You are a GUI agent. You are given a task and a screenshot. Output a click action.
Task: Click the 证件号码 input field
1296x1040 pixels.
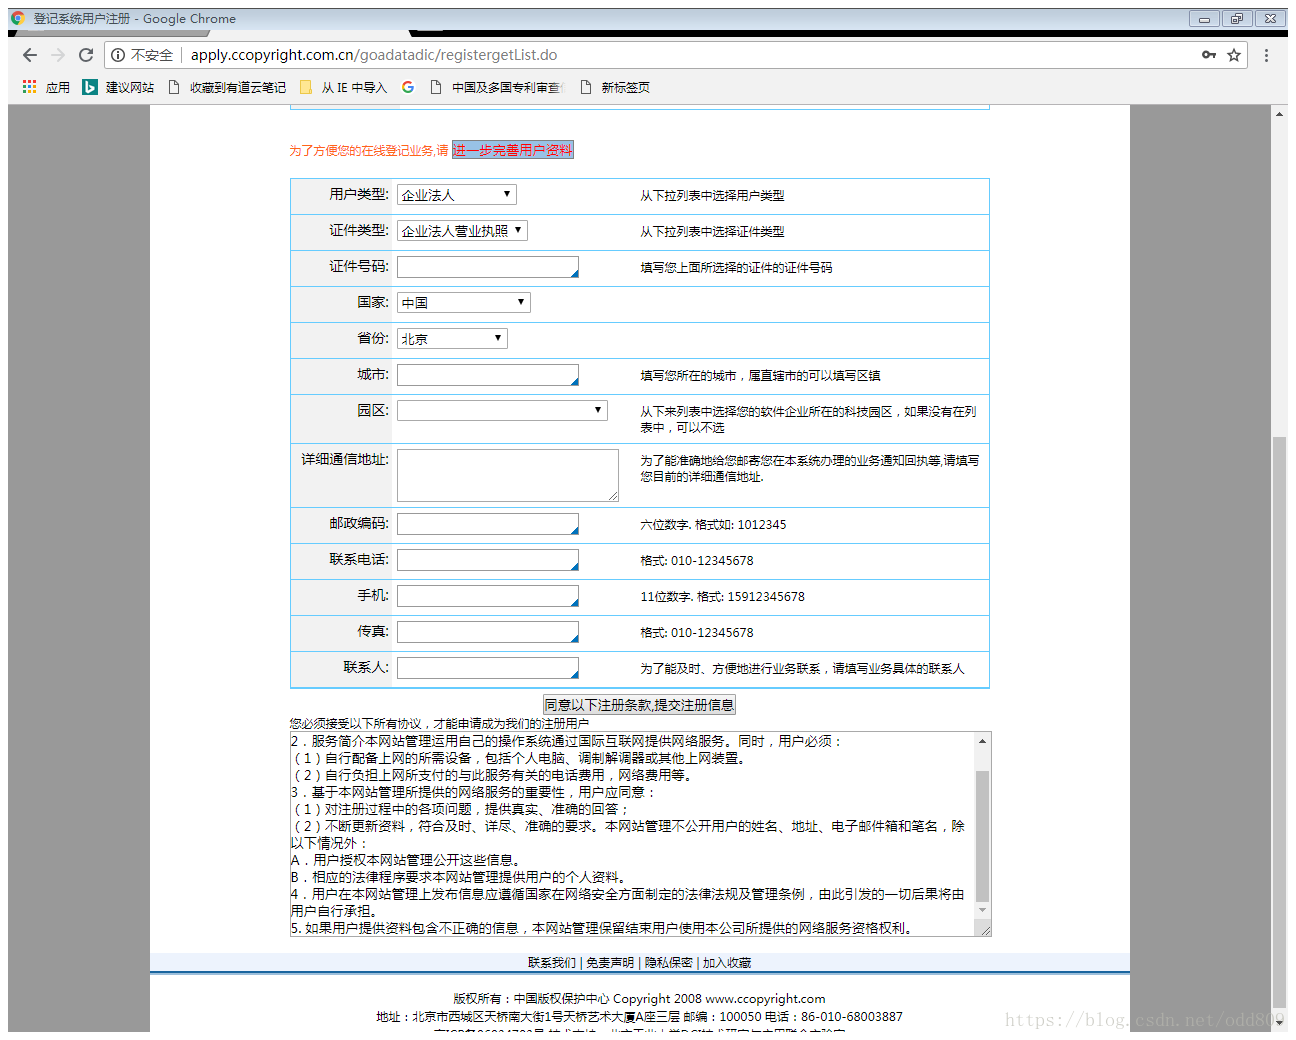[487, 267]
